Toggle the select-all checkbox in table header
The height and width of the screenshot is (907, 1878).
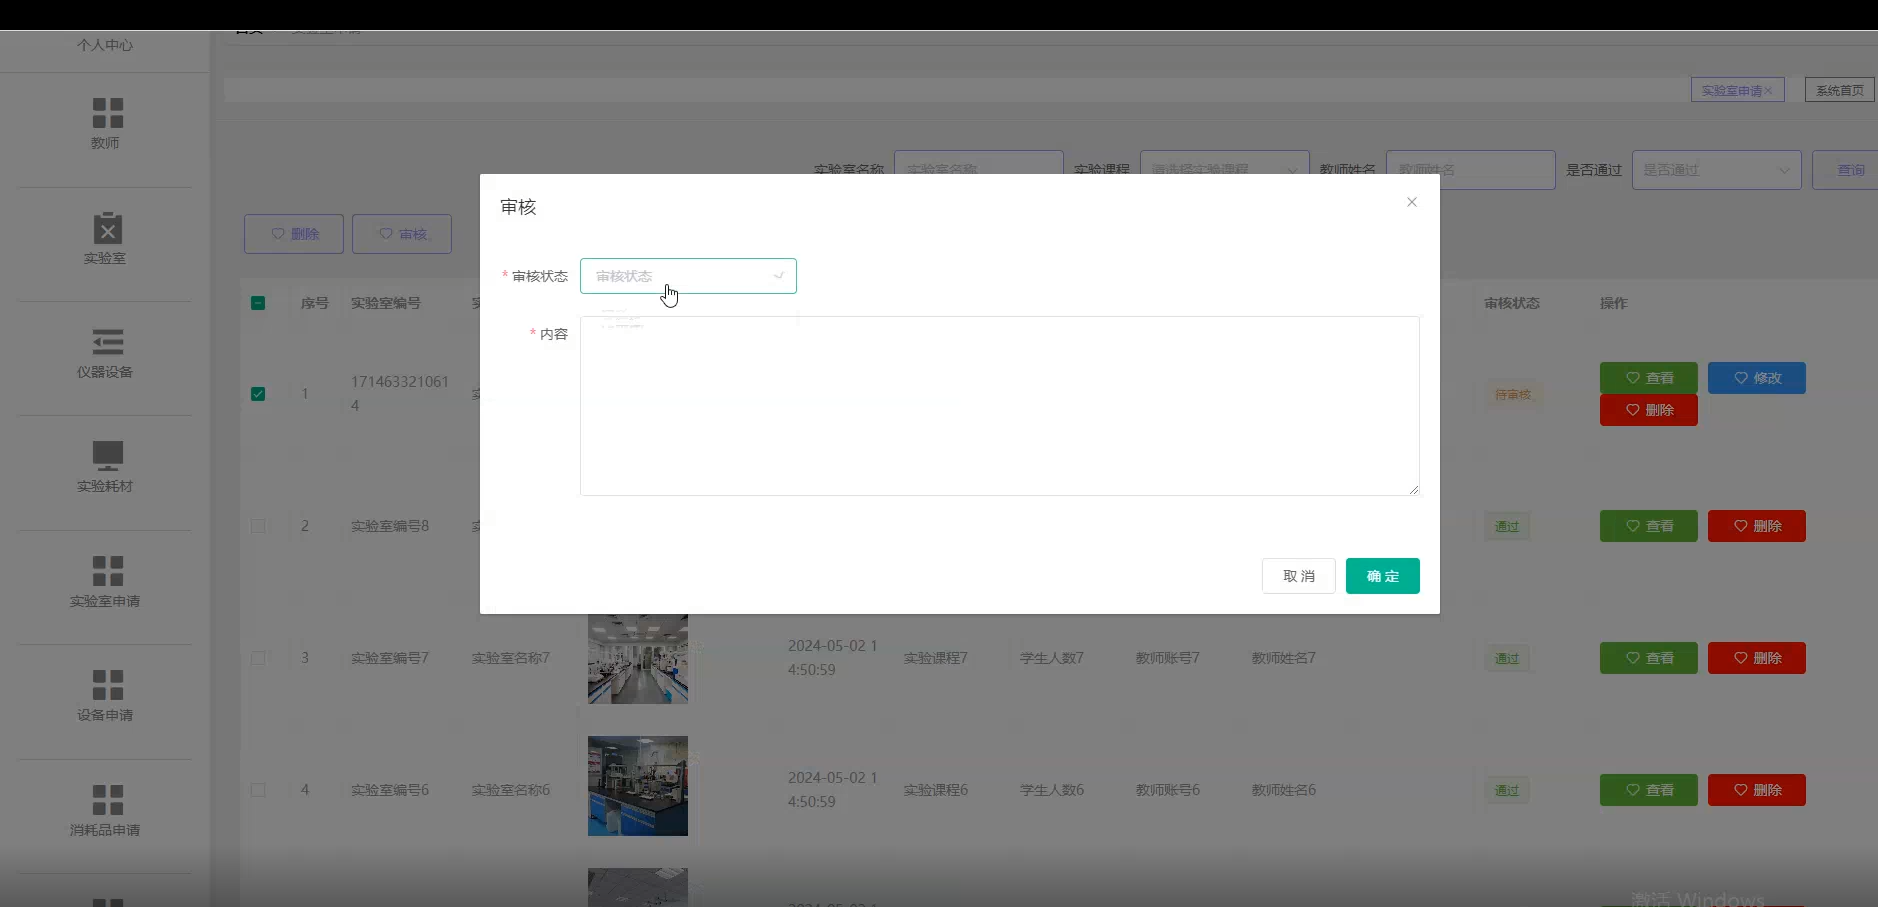pos(258,303)
